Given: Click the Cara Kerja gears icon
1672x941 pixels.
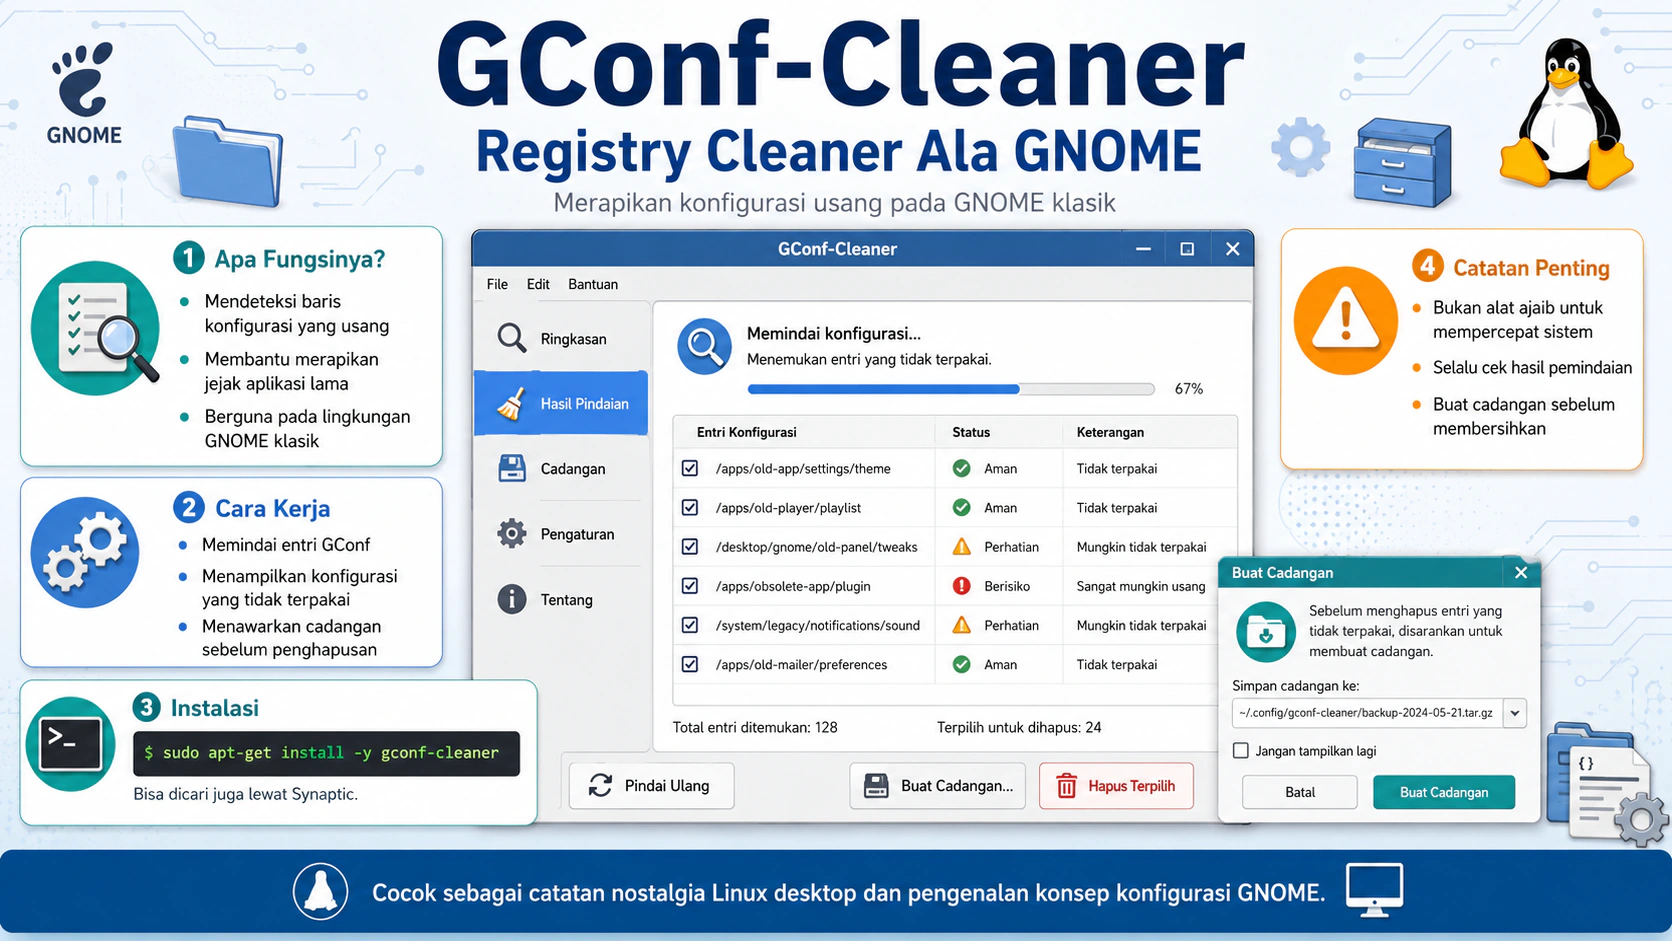Looking at the screenshot, I should coord(85,552).
